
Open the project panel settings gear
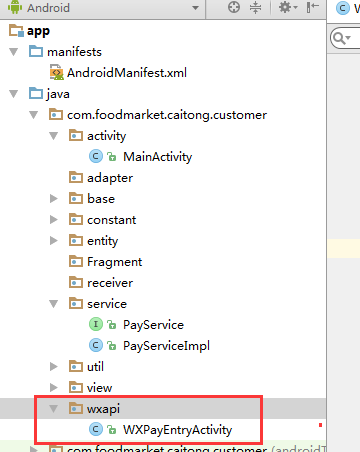285,7
